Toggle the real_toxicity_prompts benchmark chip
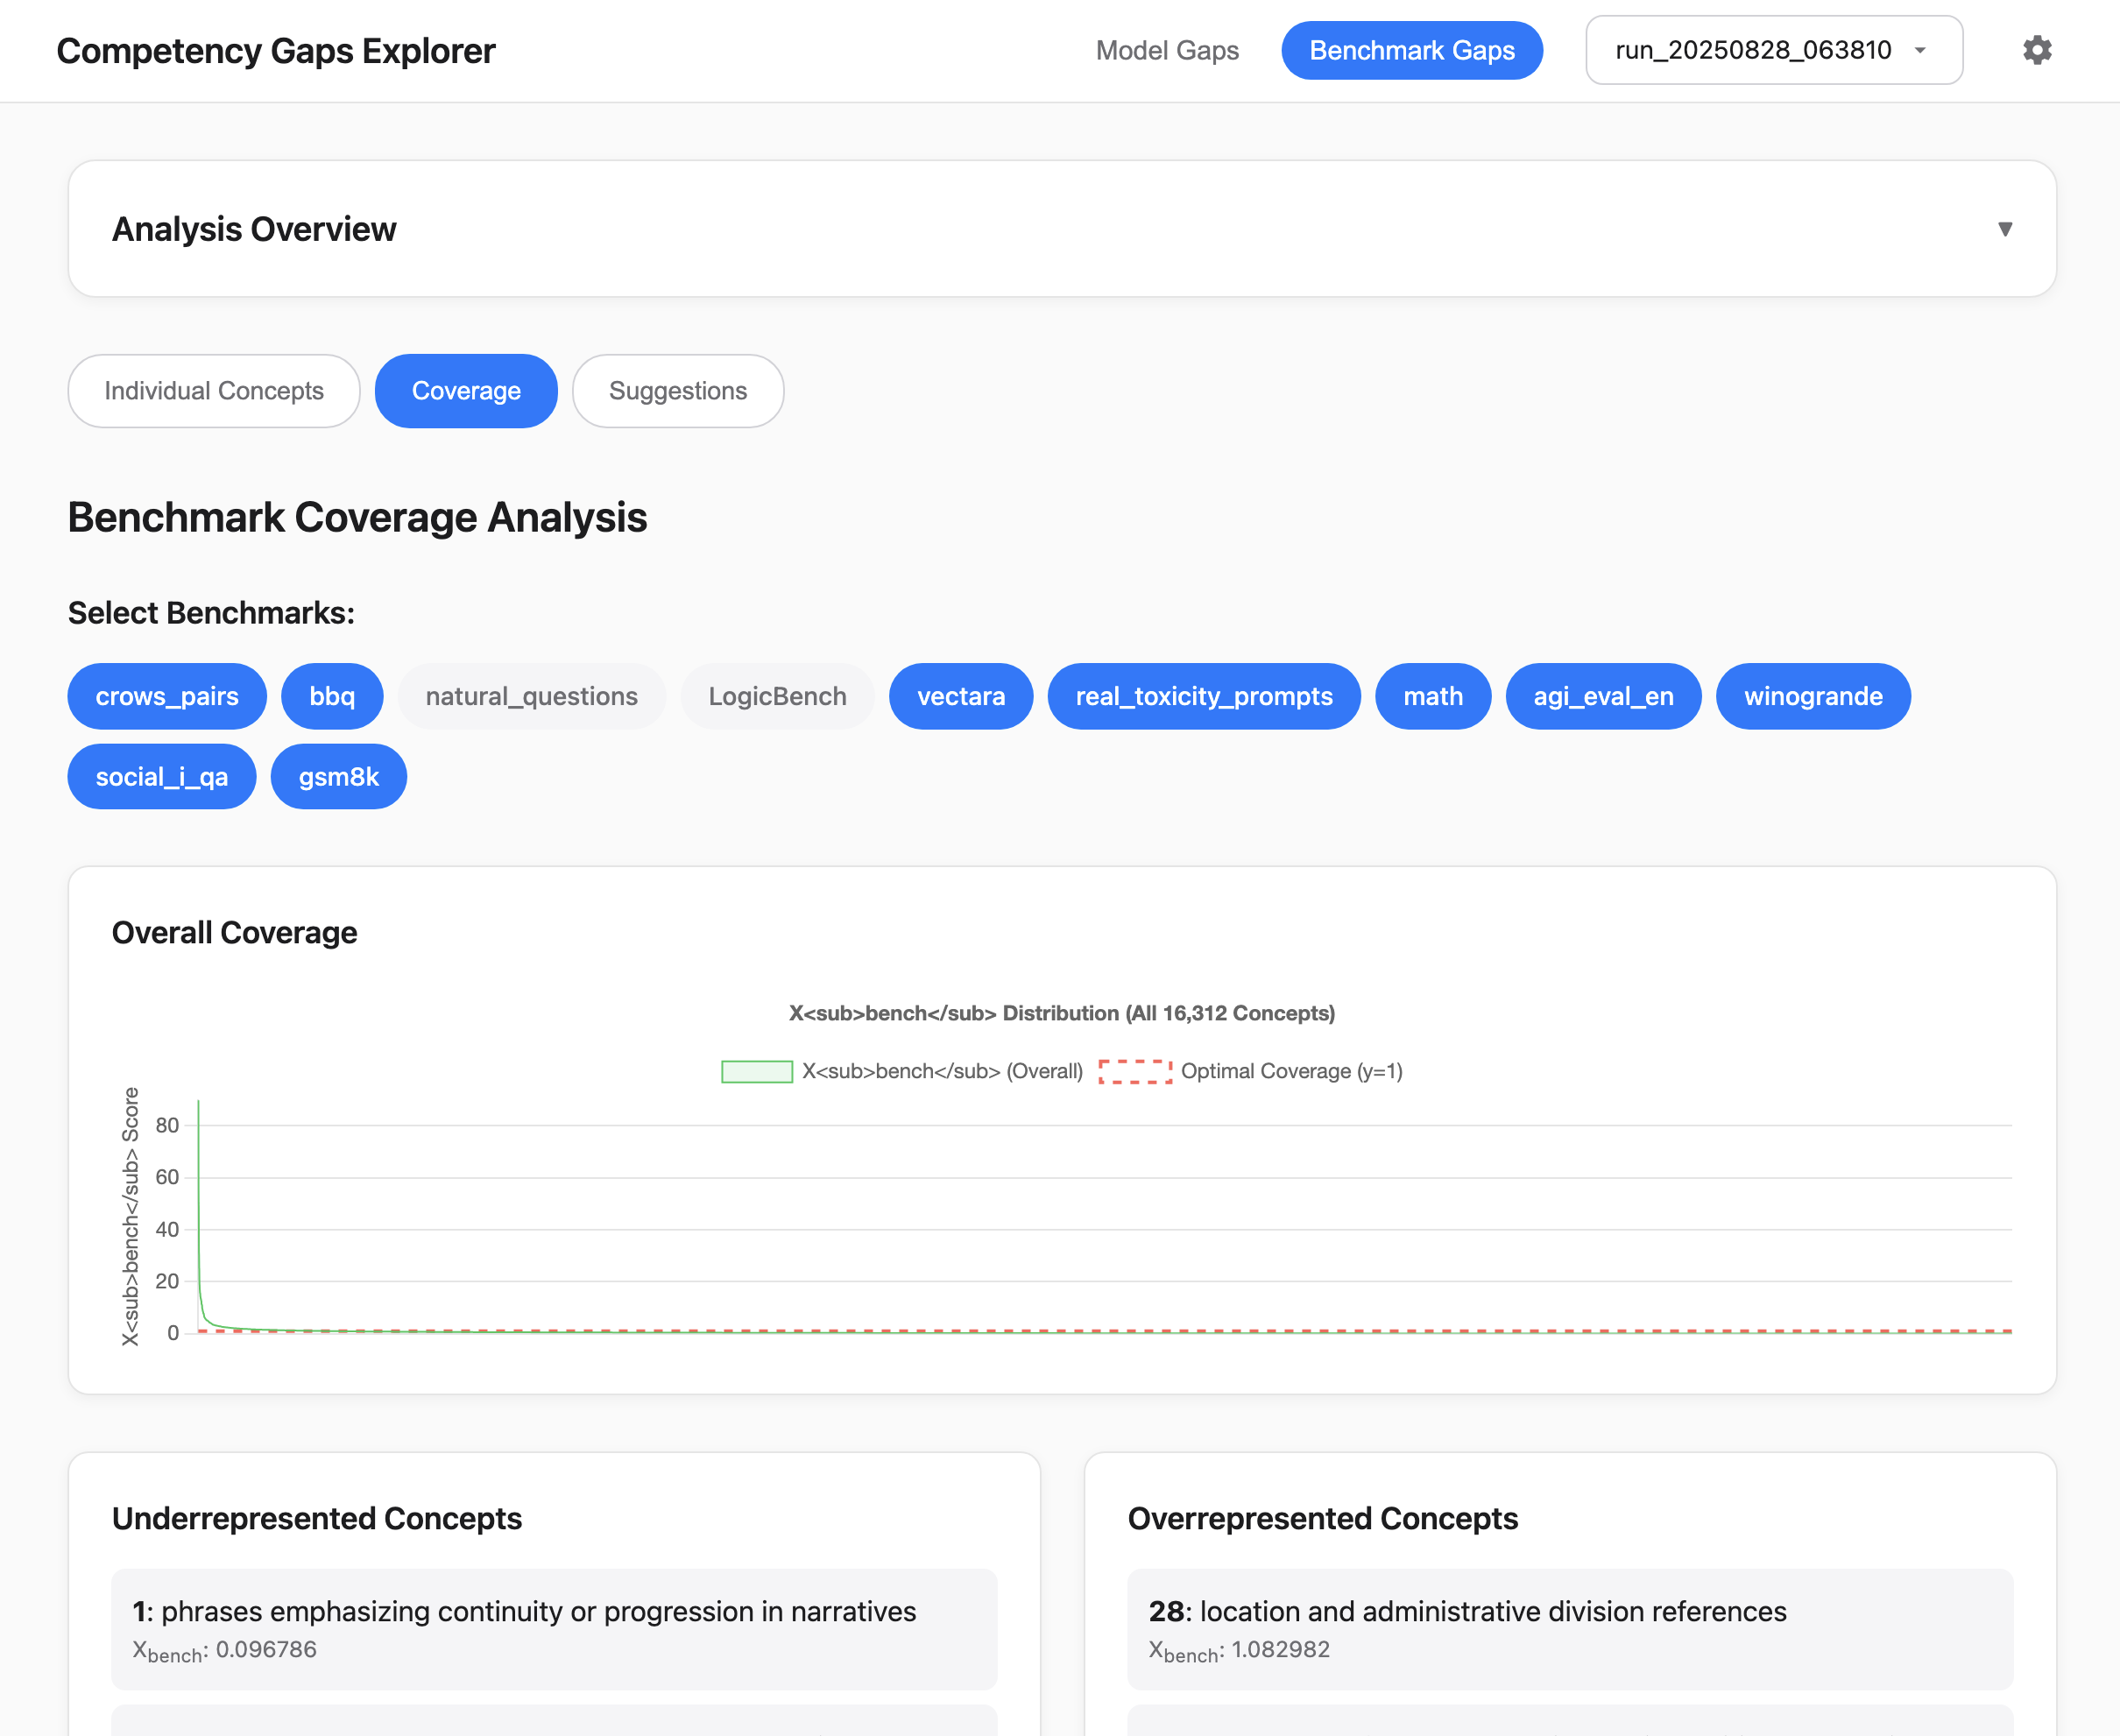Image resolution: width=2120 pixels, height=1736 pixels. (1203, 696)
